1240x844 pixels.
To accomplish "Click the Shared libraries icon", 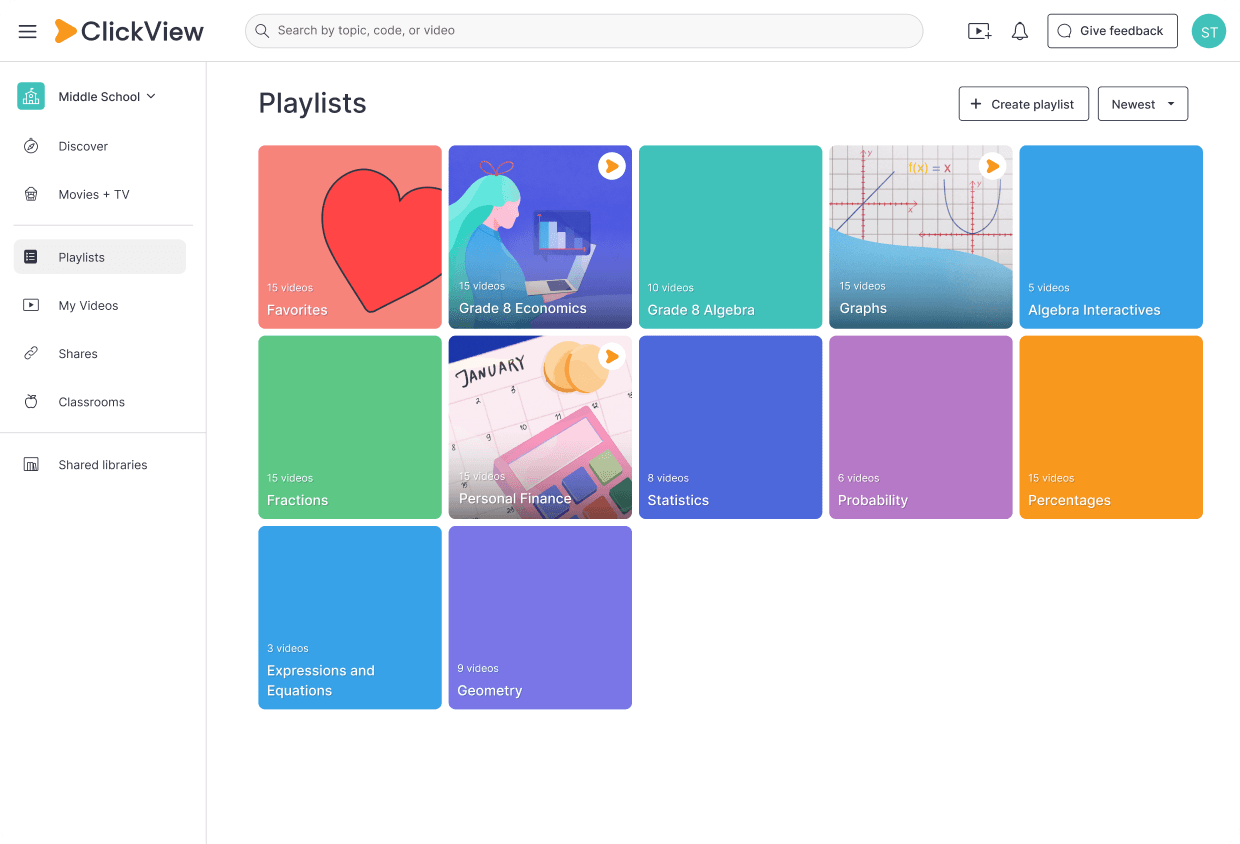I will [31, 465].
